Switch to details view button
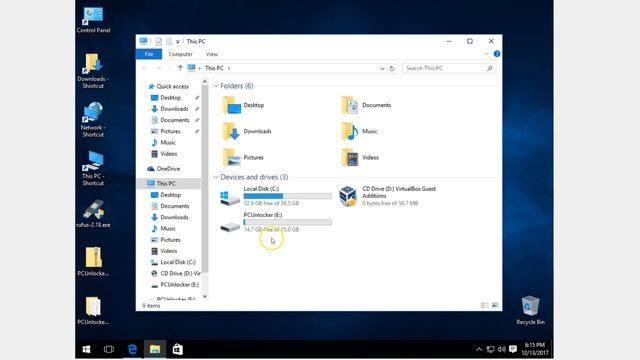 [484, 305]
